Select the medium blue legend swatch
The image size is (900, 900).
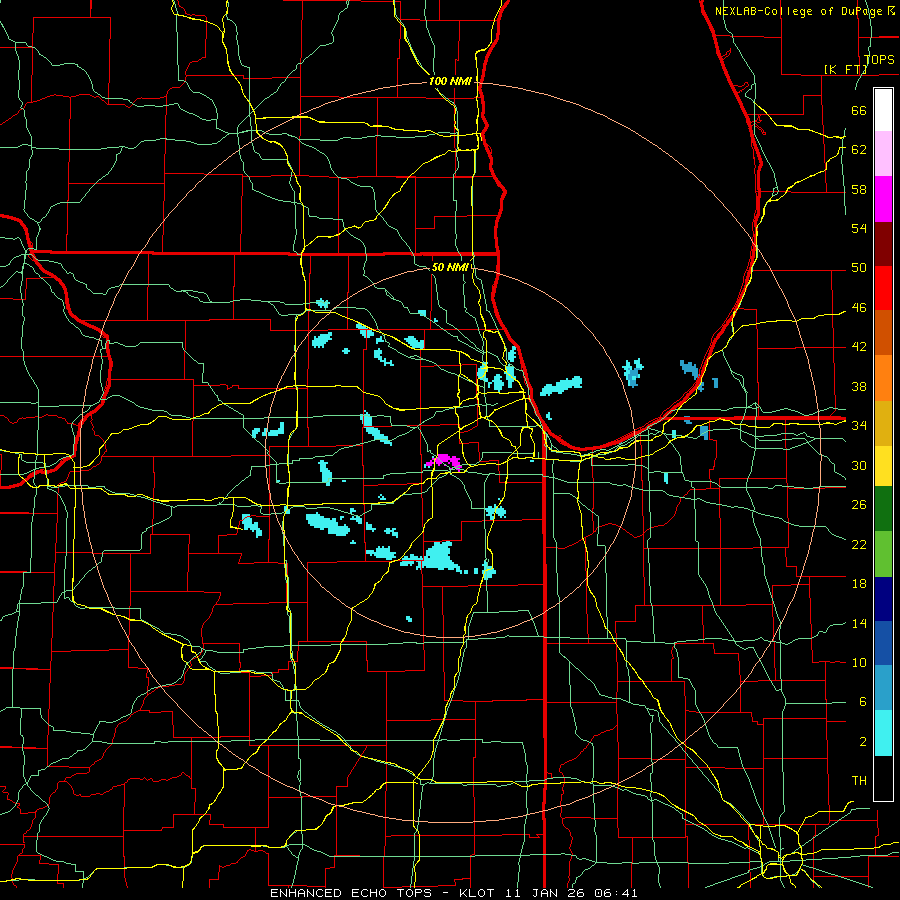883,643
